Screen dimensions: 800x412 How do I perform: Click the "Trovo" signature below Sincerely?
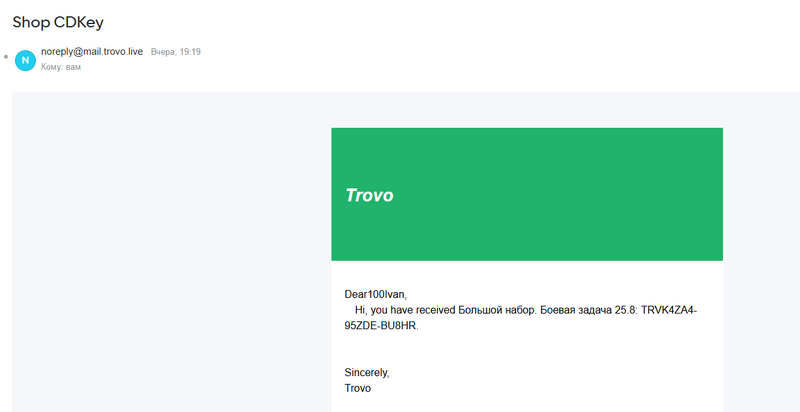click(x=358, y=388)
